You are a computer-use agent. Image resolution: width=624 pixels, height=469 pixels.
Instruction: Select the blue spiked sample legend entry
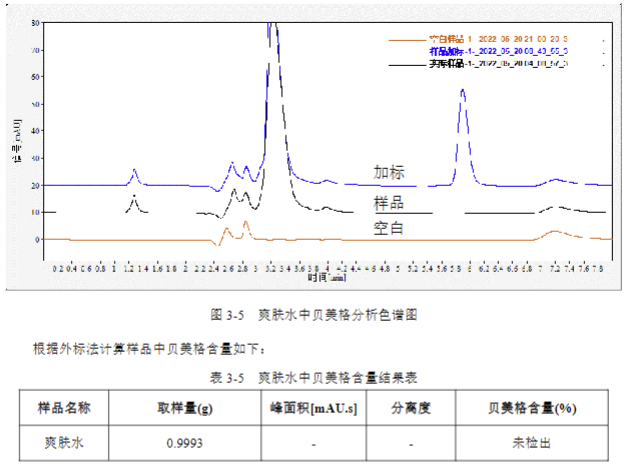coord(498,49)
